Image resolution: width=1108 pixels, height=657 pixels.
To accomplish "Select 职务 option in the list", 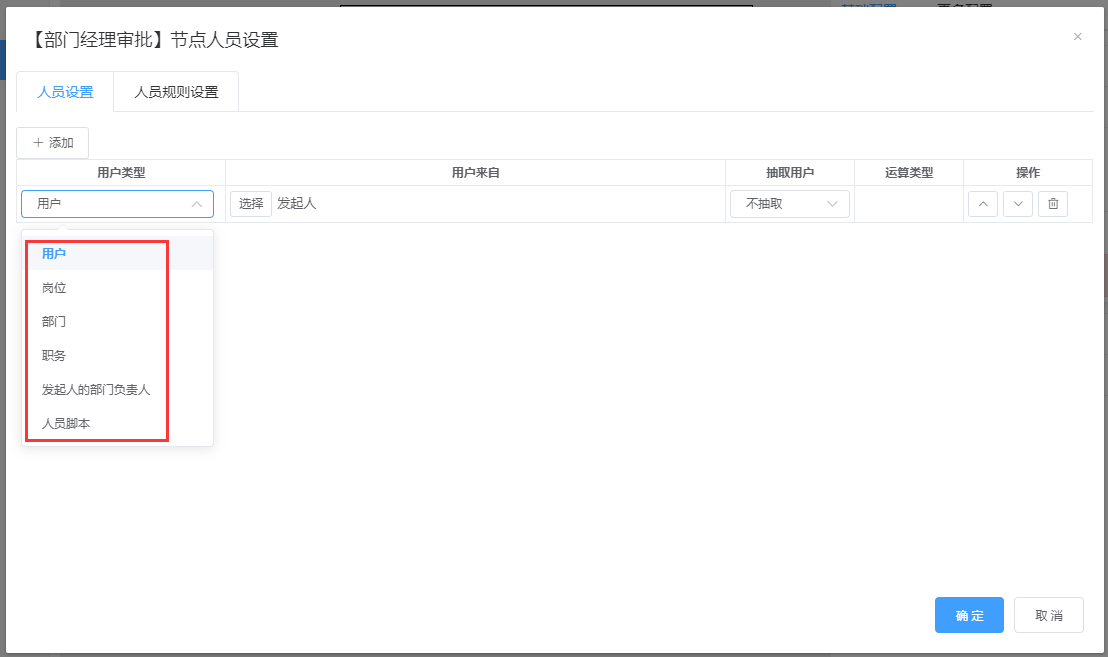I will tap(54, 356).
